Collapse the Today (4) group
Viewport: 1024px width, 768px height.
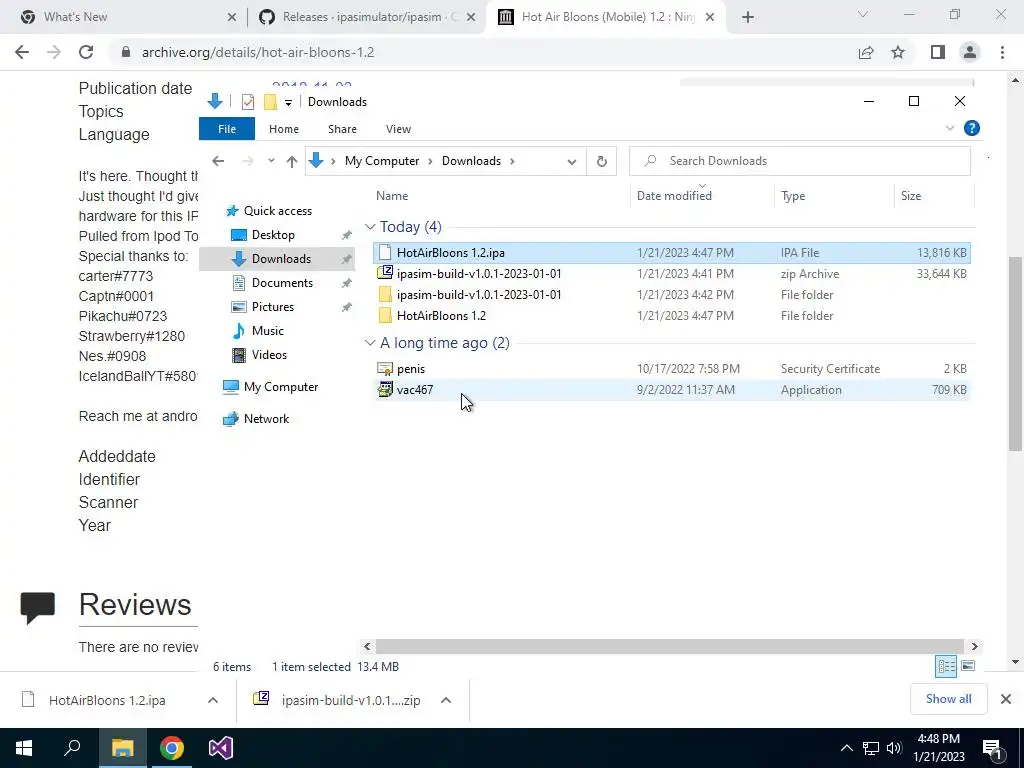(x=370, y=227)
